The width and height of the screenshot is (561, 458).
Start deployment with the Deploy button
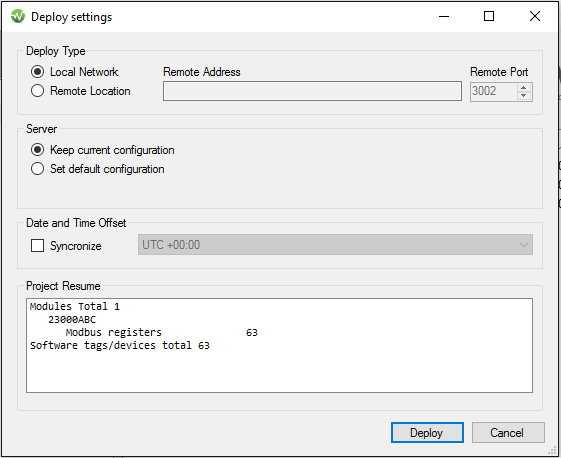pyautogui.click(x=427, y=433)
